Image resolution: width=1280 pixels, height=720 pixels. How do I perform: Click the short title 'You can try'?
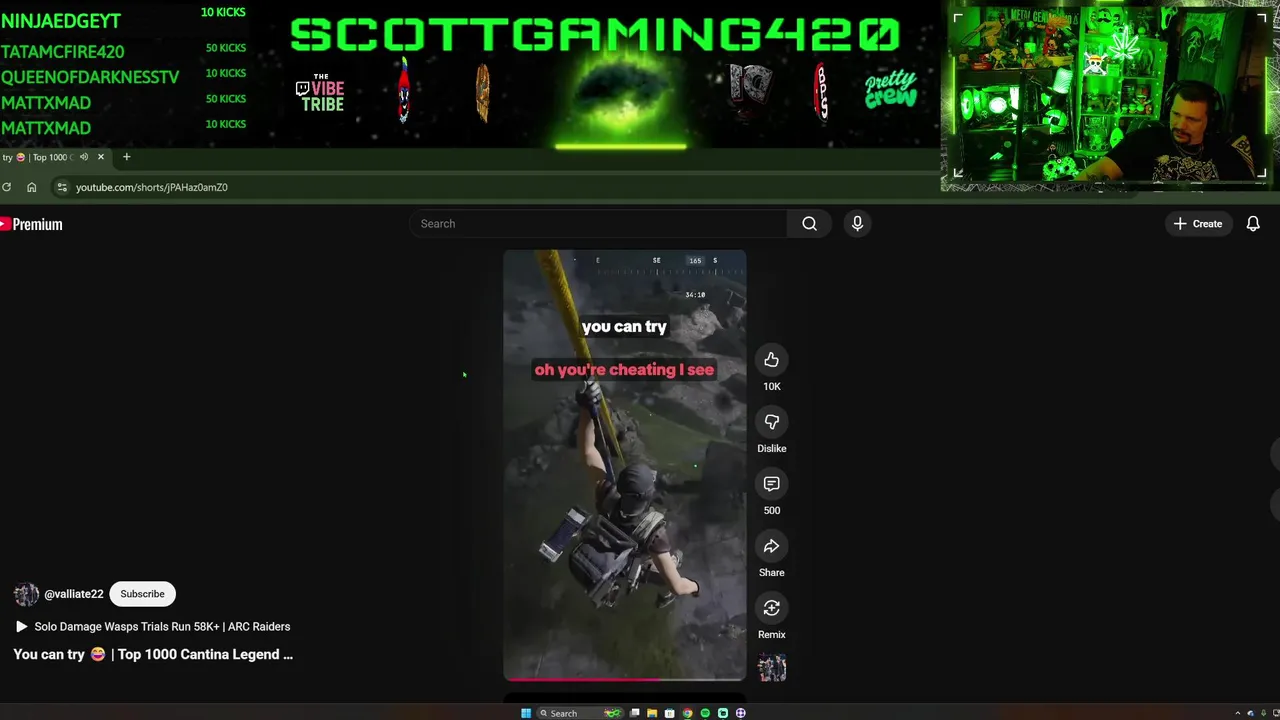click(153, 654)
